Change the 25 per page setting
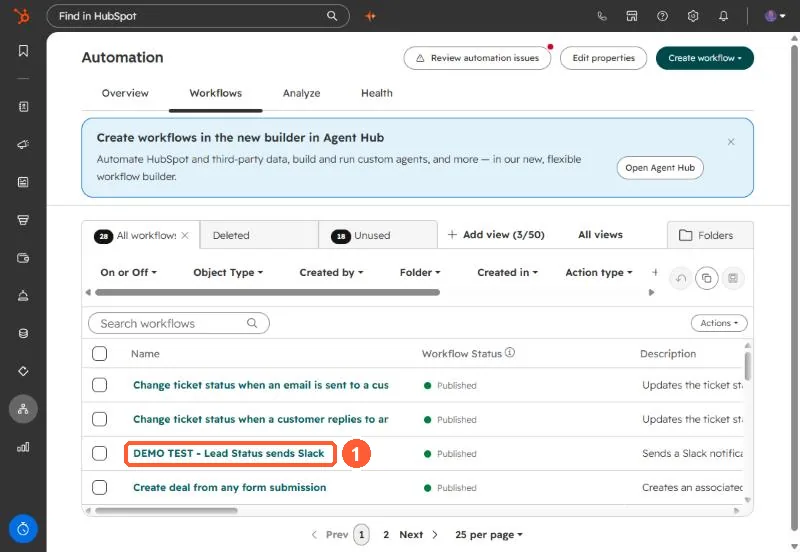 tap(489, 535)
